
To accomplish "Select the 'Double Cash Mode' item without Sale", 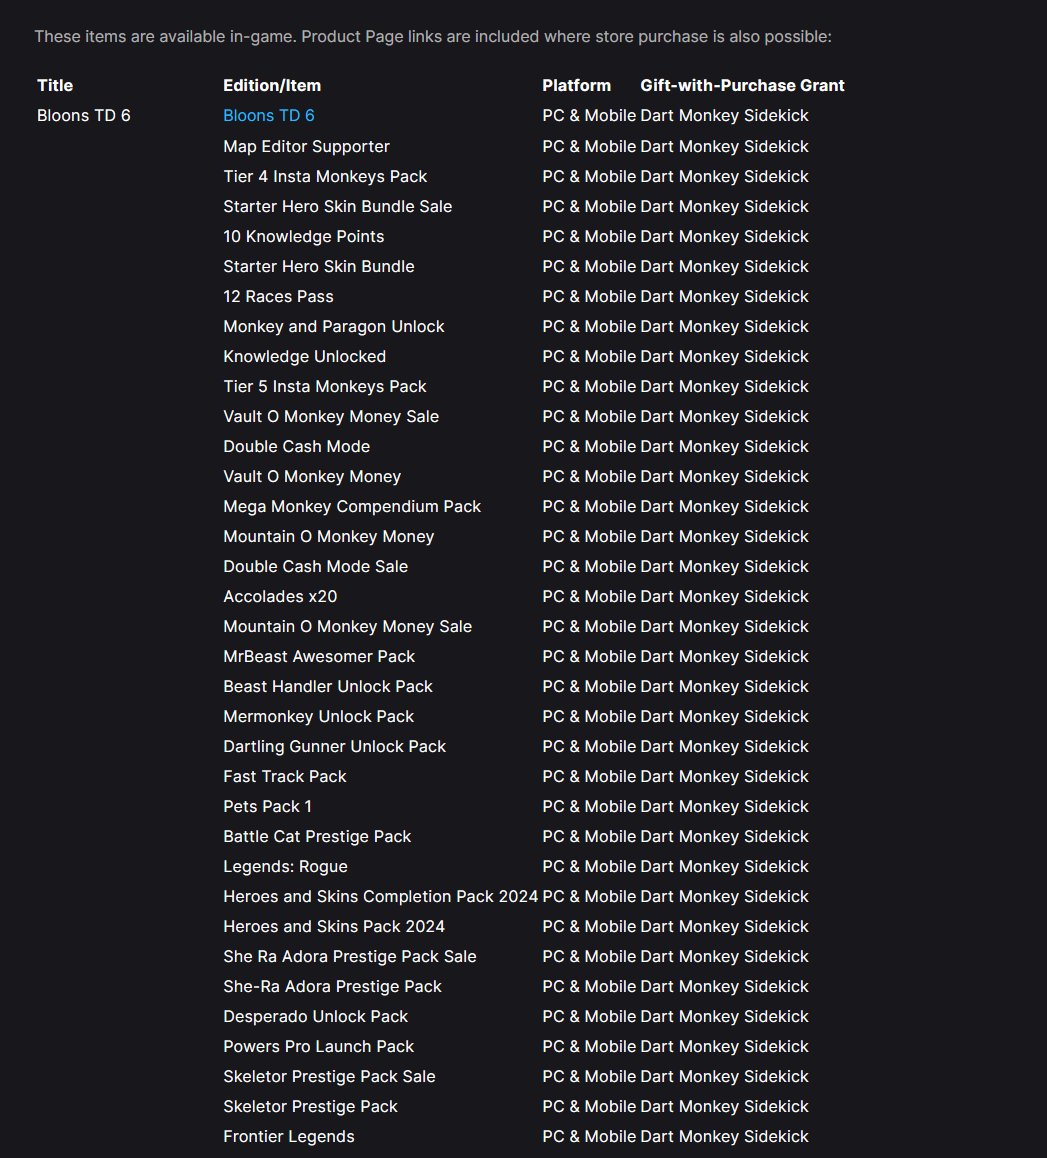I will pyautogui.click(x=296, y=447).
